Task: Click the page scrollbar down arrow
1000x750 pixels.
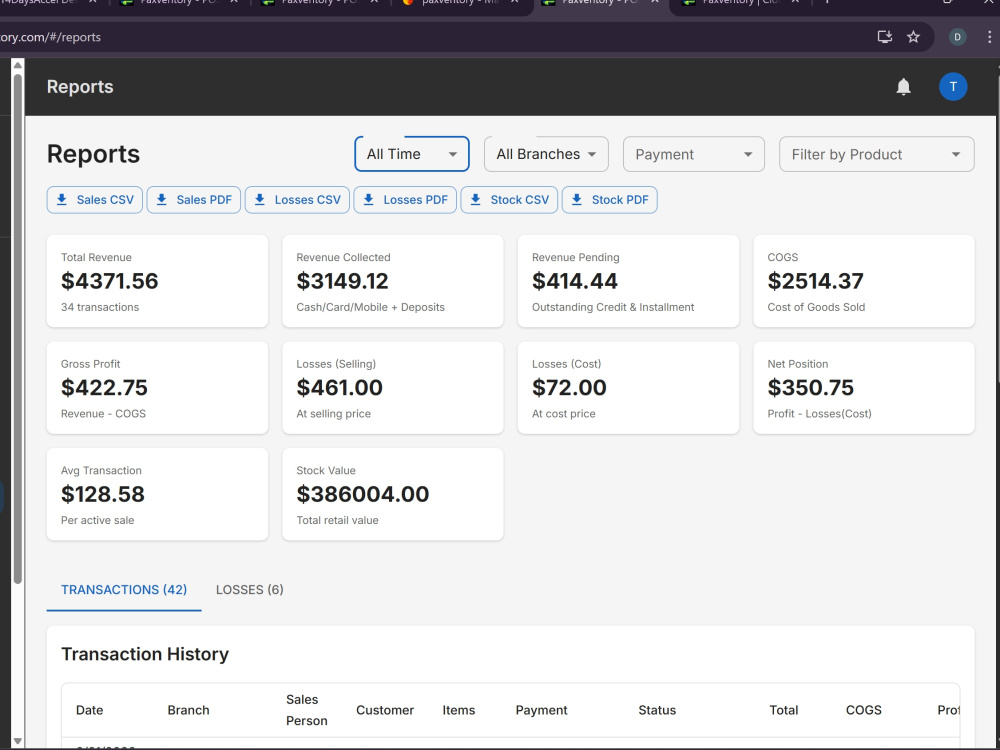Action: pyautogui.click(x=18, y=741)
